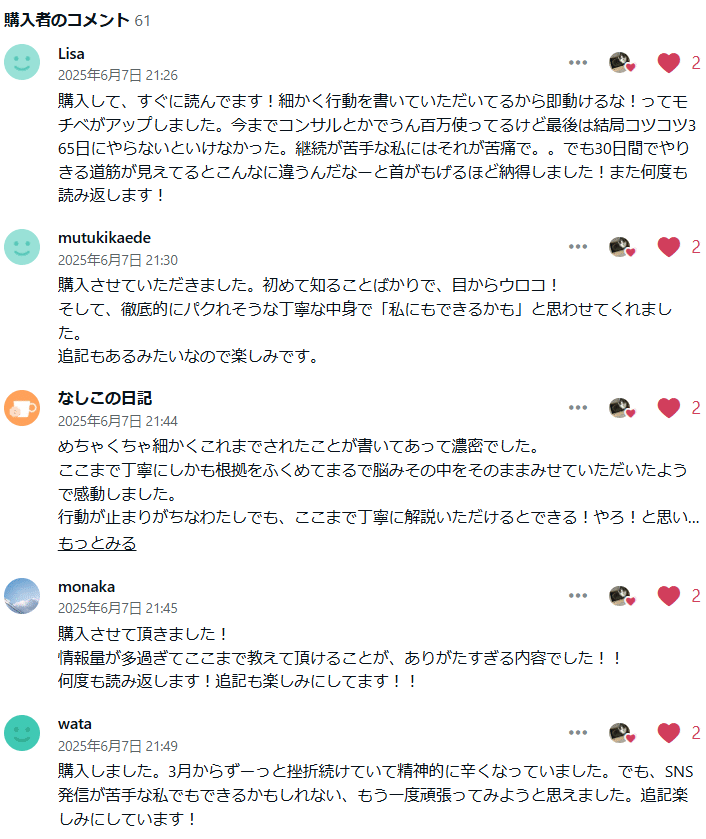This screenshot has width=706, height=839.
Task: Open Lisa's profile picture
Action: tap(22, 62)
